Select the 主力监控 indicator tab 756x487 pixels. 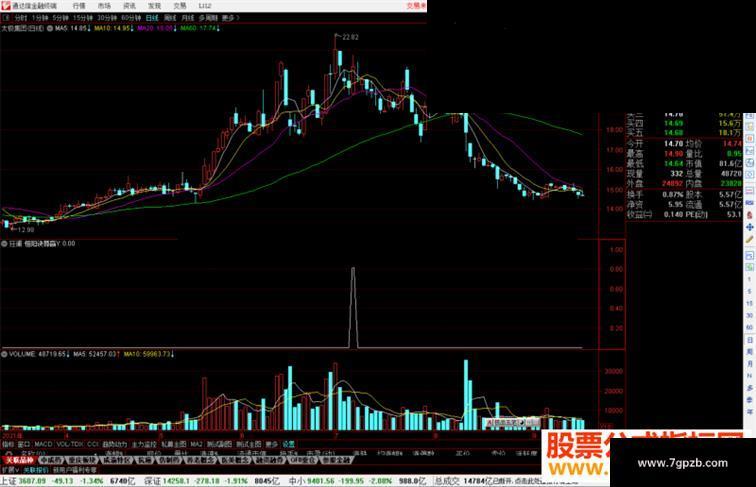pos(144,444)
